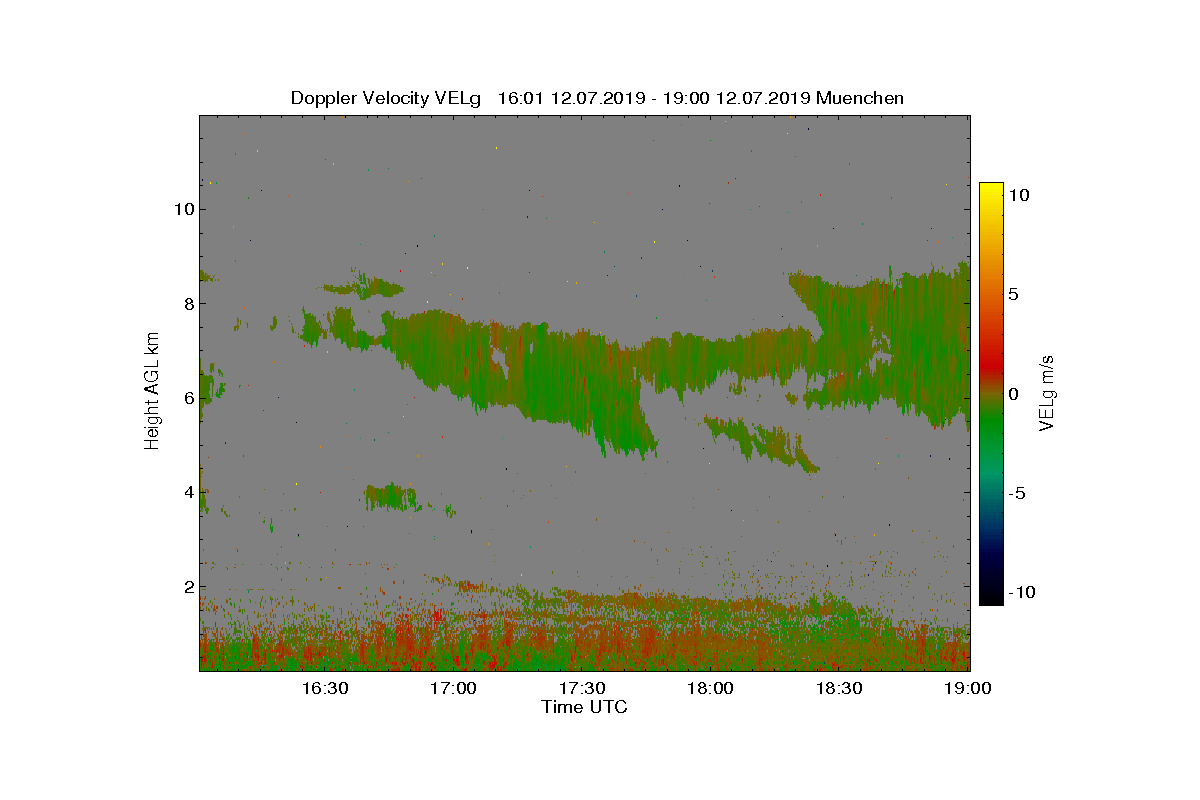Click the small cloud patch near 4 km height

[391, 497]
